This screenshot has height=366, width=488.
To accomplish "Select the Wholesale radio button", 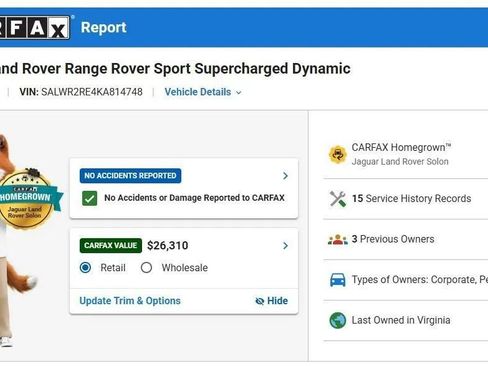I will [146, 267].
